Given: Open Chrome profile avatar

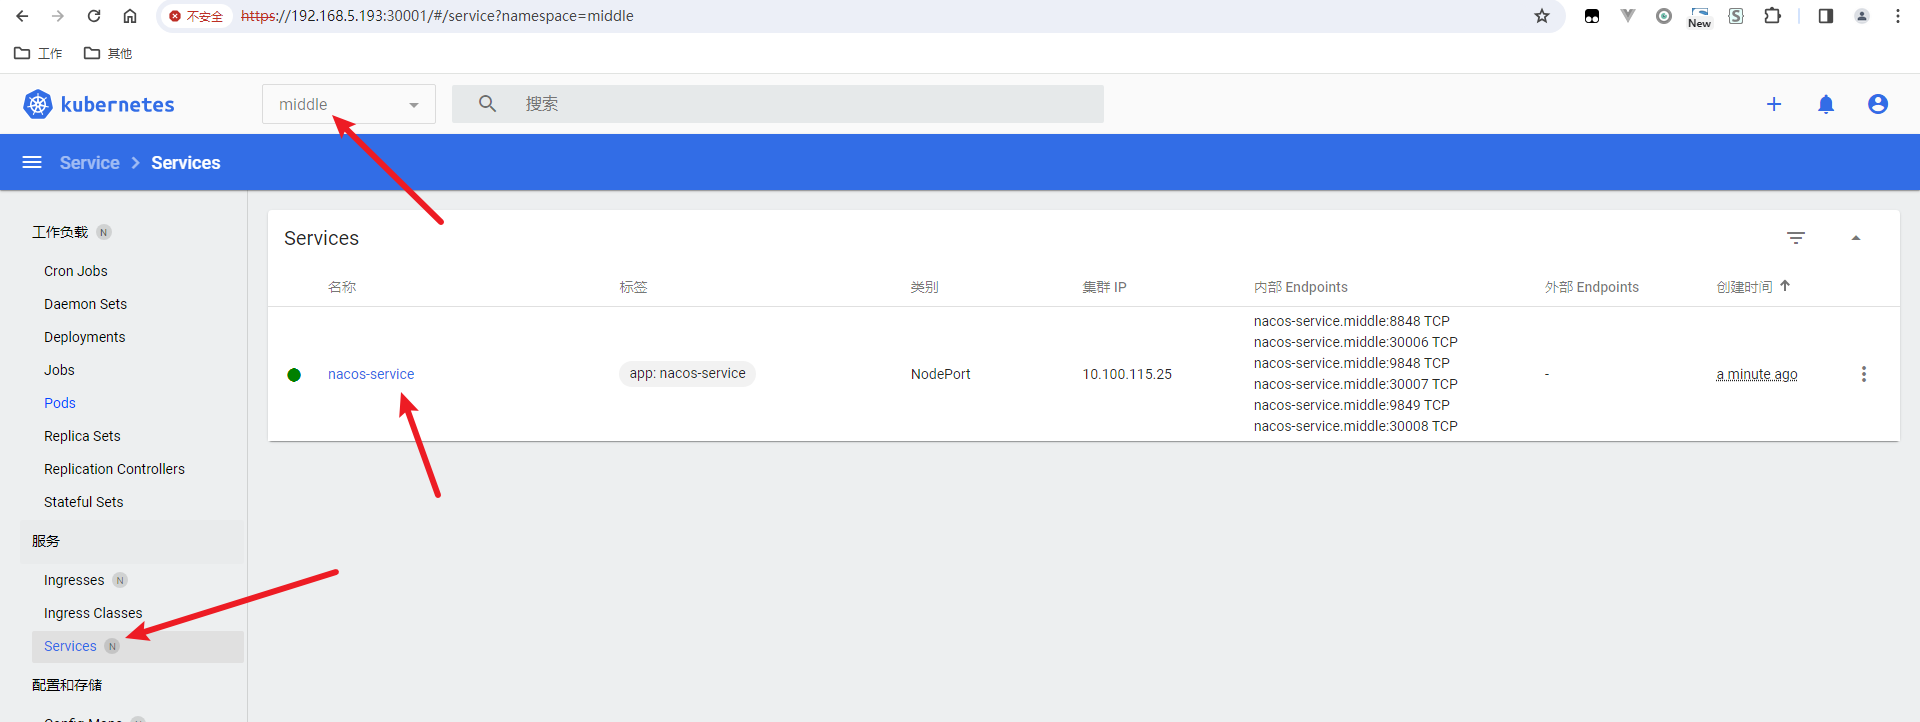Looking at the screenshot, I should pyautogui.click(x=1862, y=16).
